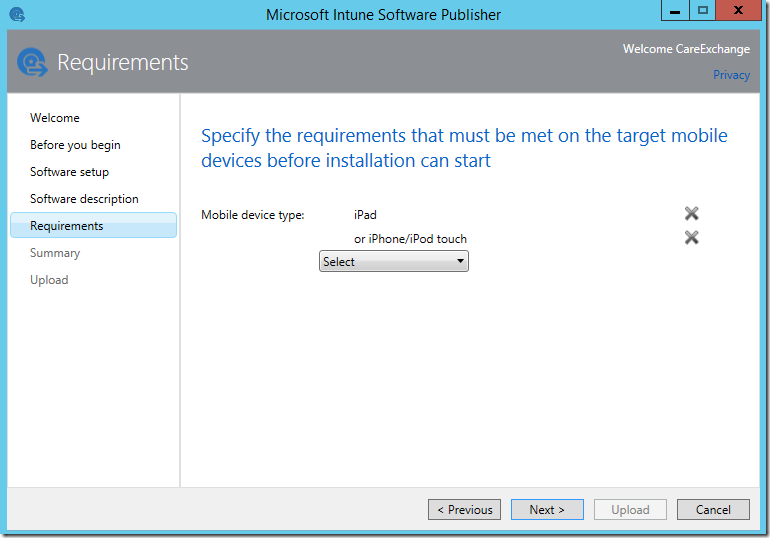Viewport: 770px width, 538px height.
Task: Click the Mobile device type label
Action: click(x=252, y=215)
